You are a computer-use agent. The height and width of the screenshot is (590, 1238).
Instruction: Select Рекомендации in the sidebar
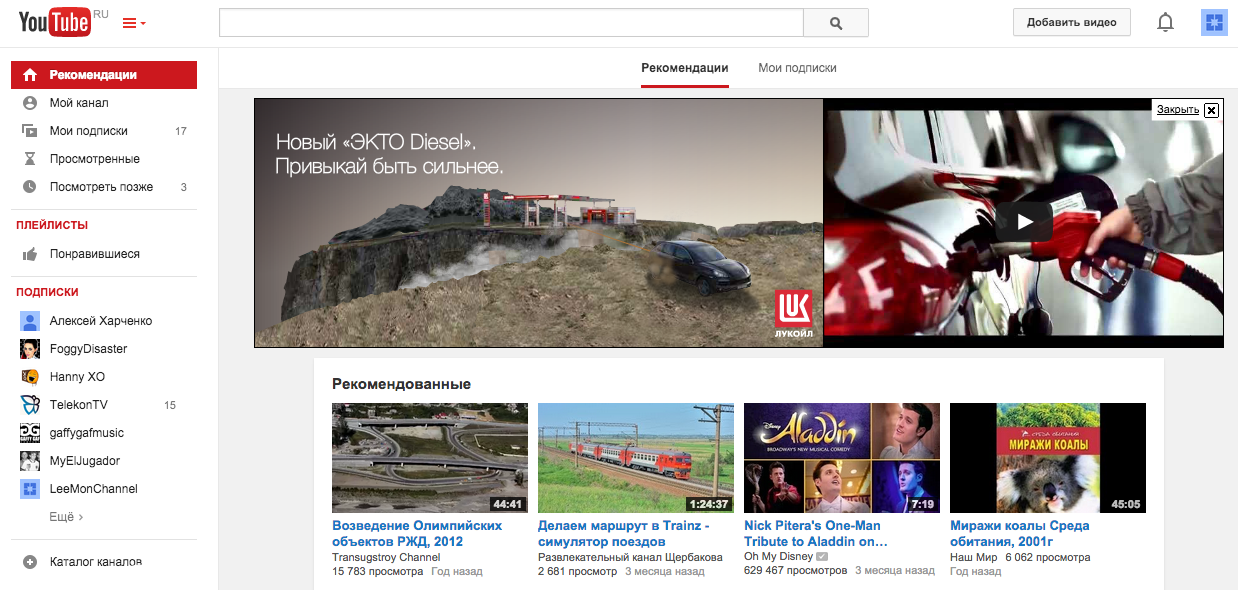104,75
